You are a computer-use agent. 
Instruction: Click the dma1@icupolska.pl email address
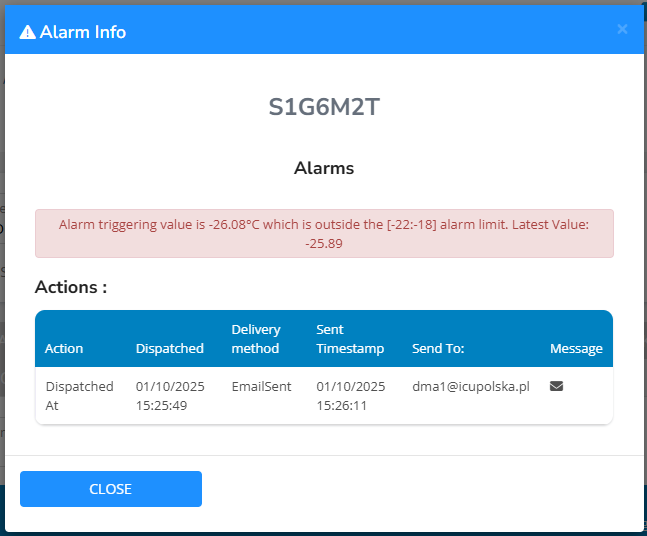point(470,386)
